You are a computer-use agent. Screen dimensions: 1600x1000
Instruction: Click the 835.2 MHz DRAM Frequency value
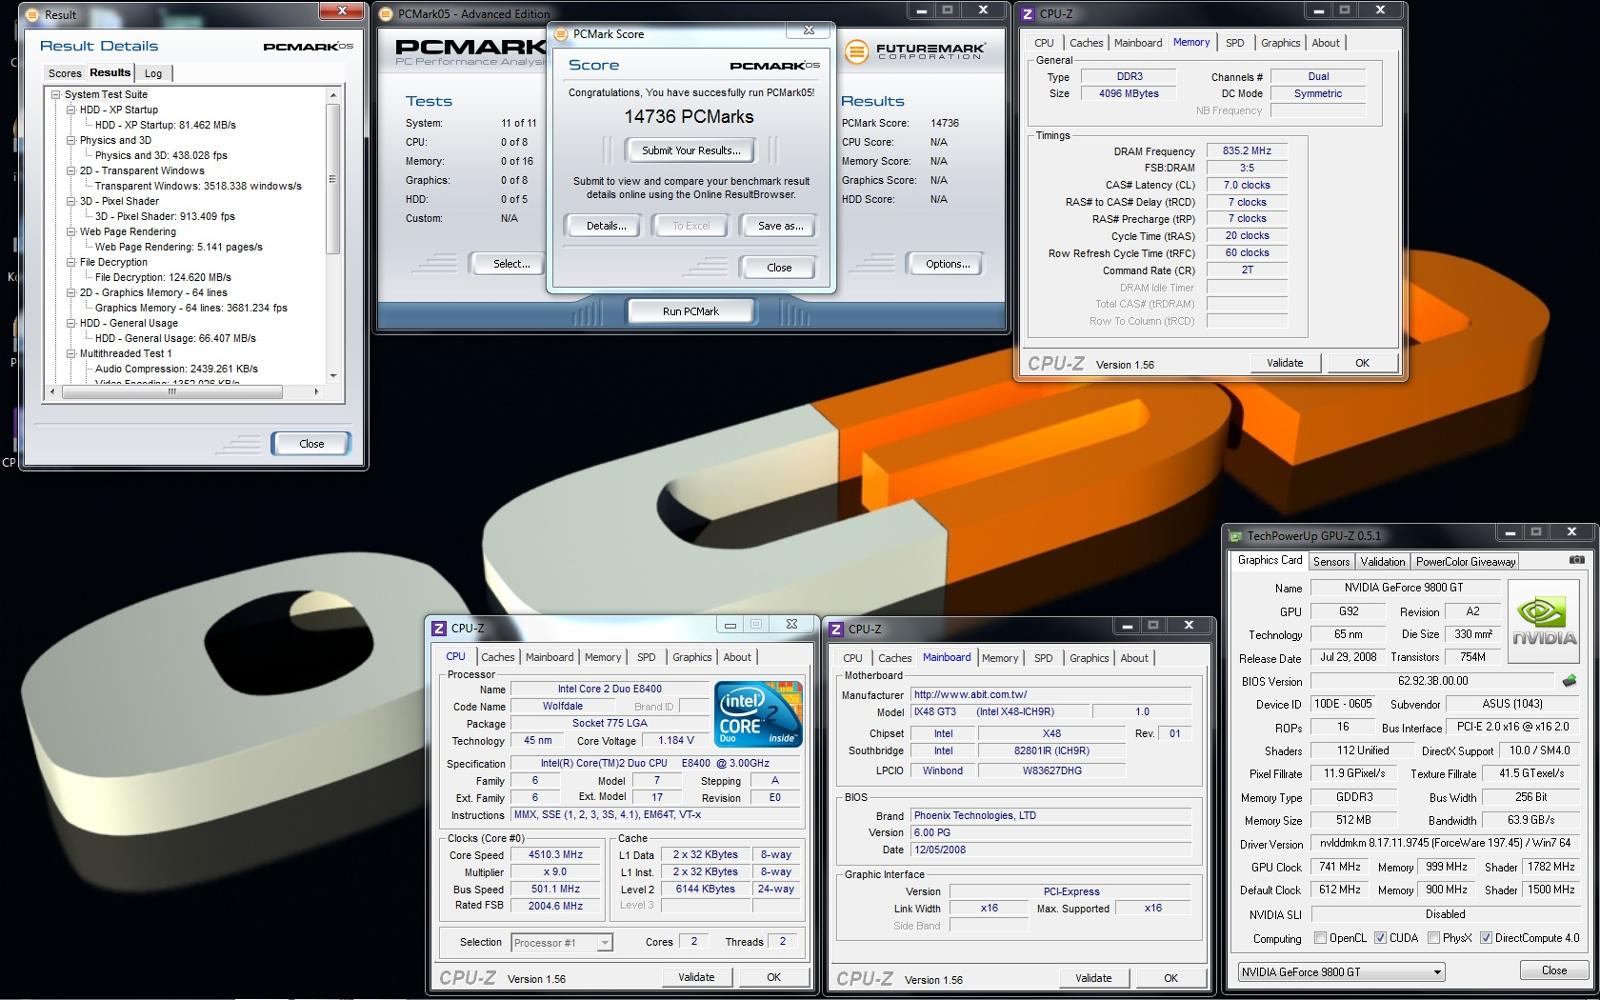[1246, 151]
